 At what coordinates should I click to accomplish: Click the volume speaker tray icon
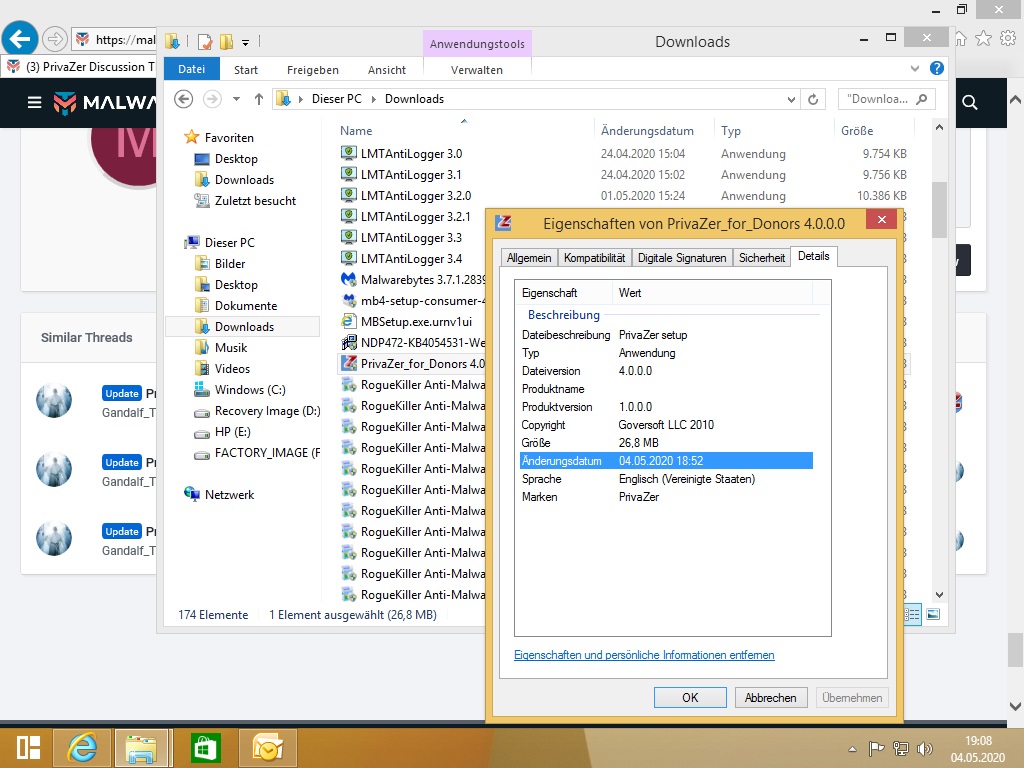925,749
